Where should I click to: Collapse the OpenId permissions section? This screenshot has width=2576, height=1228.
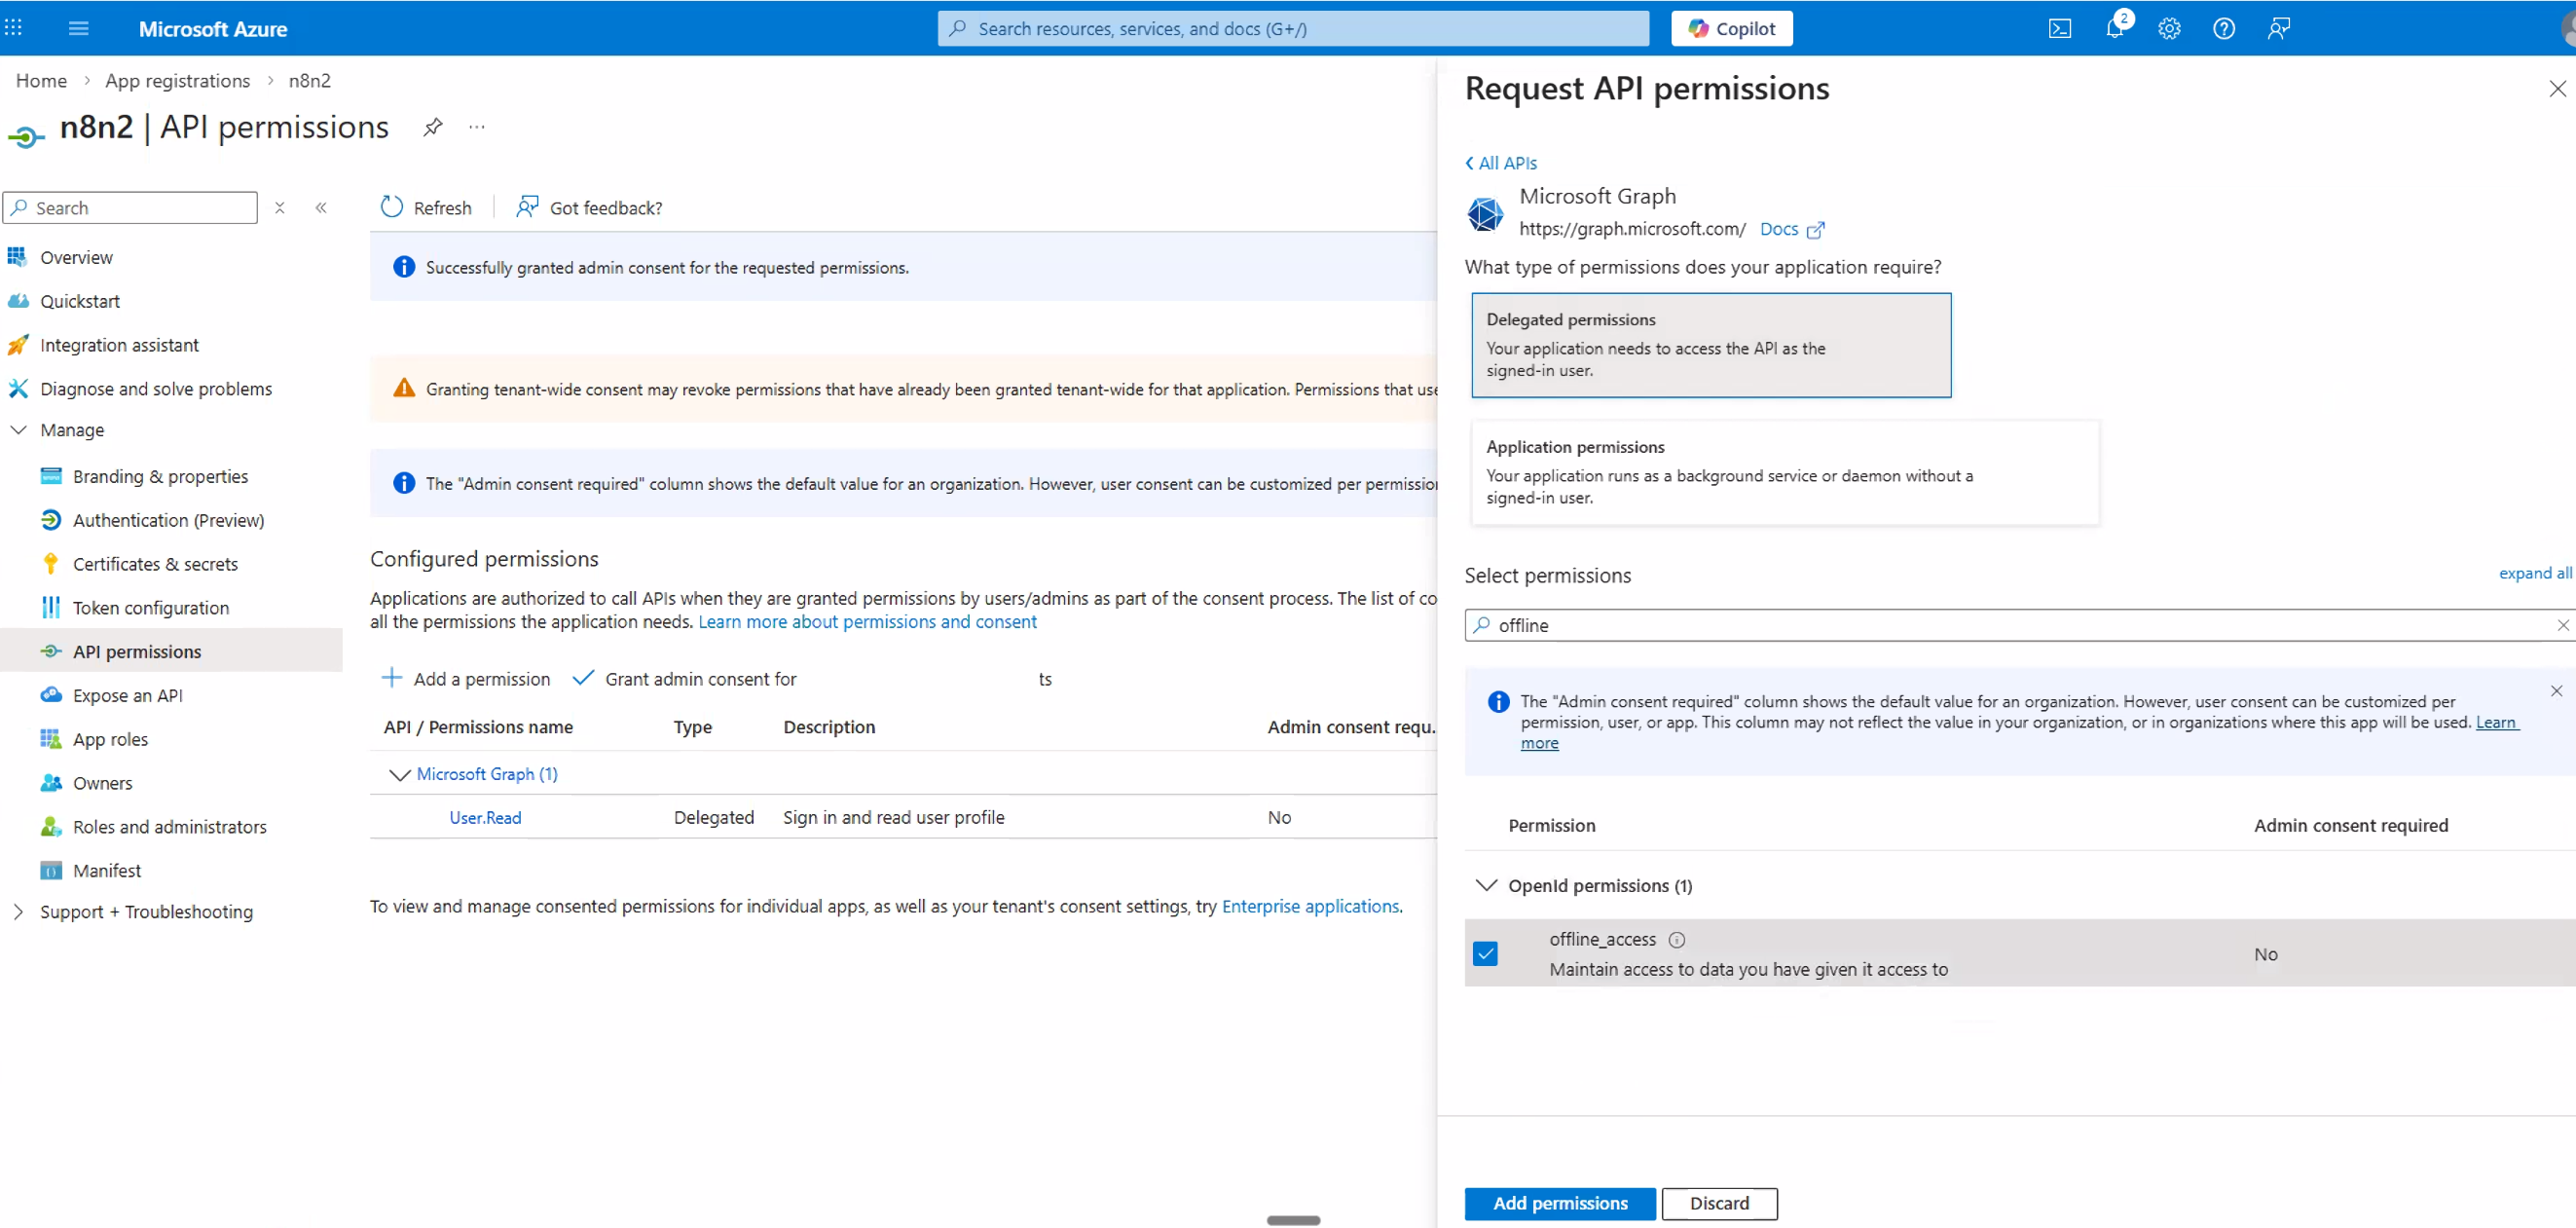pyautogui.click(x=1486, y=885)
